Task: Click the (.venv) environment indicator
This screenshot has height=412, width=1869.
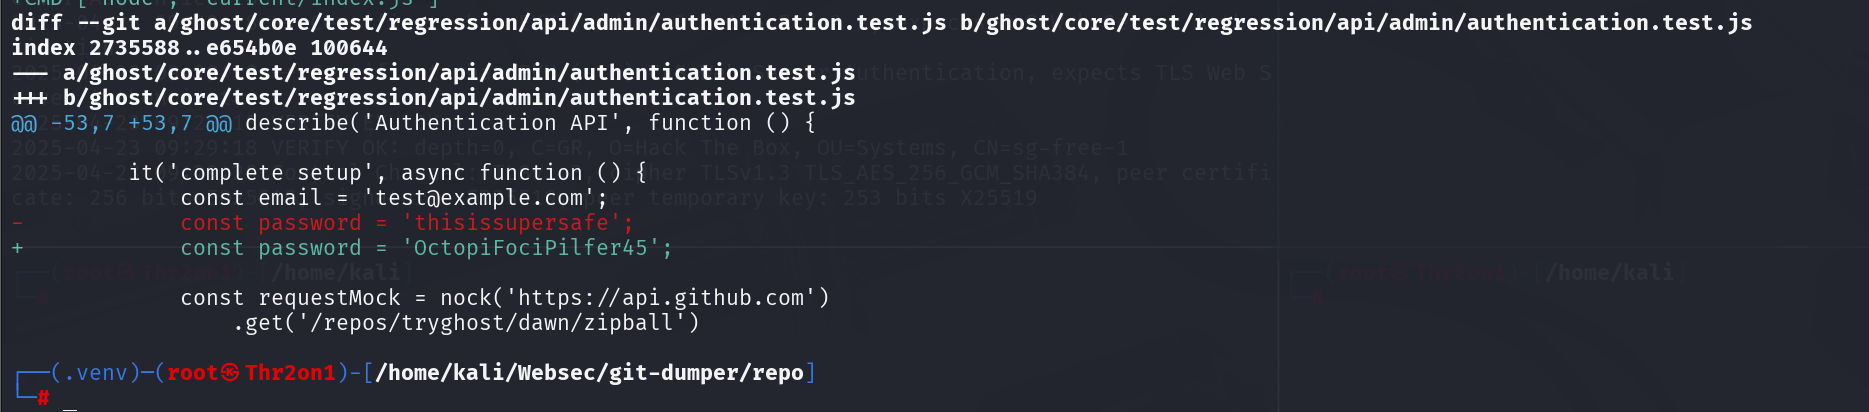Action: coord(90,373)
